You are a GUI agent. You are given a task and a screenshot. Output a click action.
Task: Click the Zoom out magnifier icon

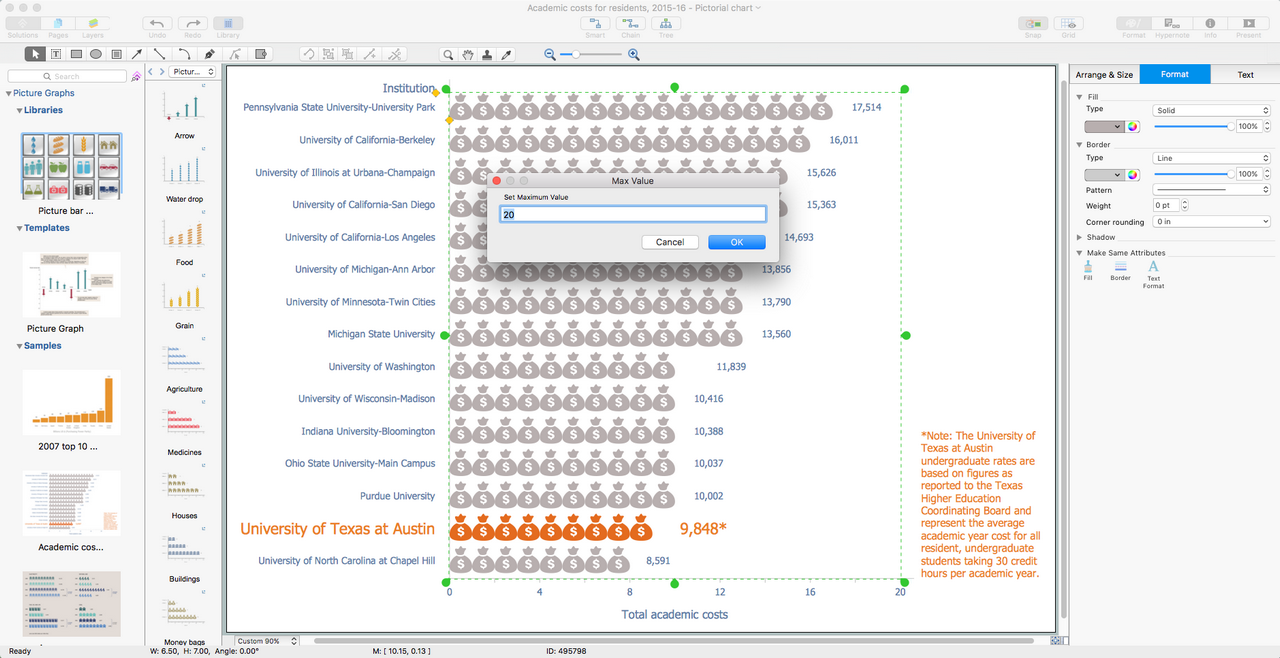point(549,54)
